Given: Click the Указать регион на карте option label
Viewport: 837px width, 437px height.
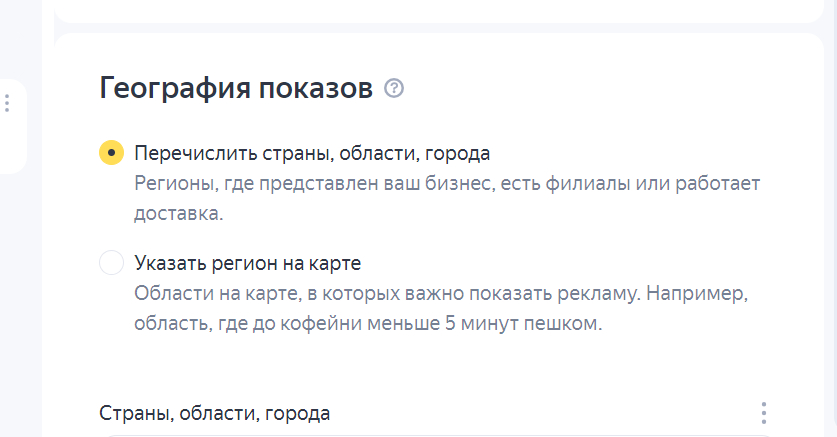Looking at the screenshot, I should coord(247,264).
